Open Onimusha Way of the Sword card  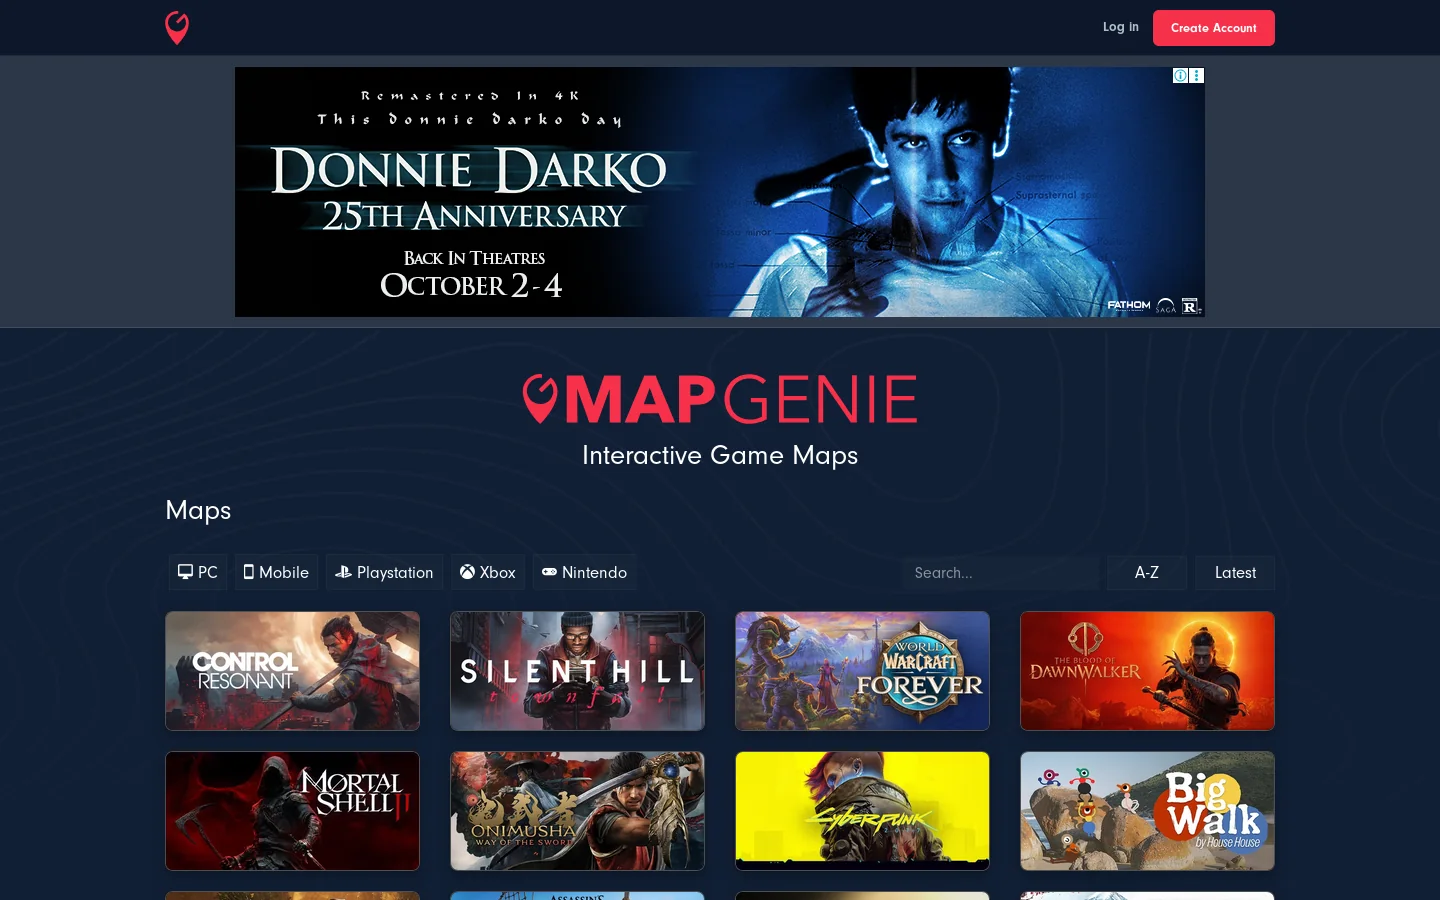577,811
